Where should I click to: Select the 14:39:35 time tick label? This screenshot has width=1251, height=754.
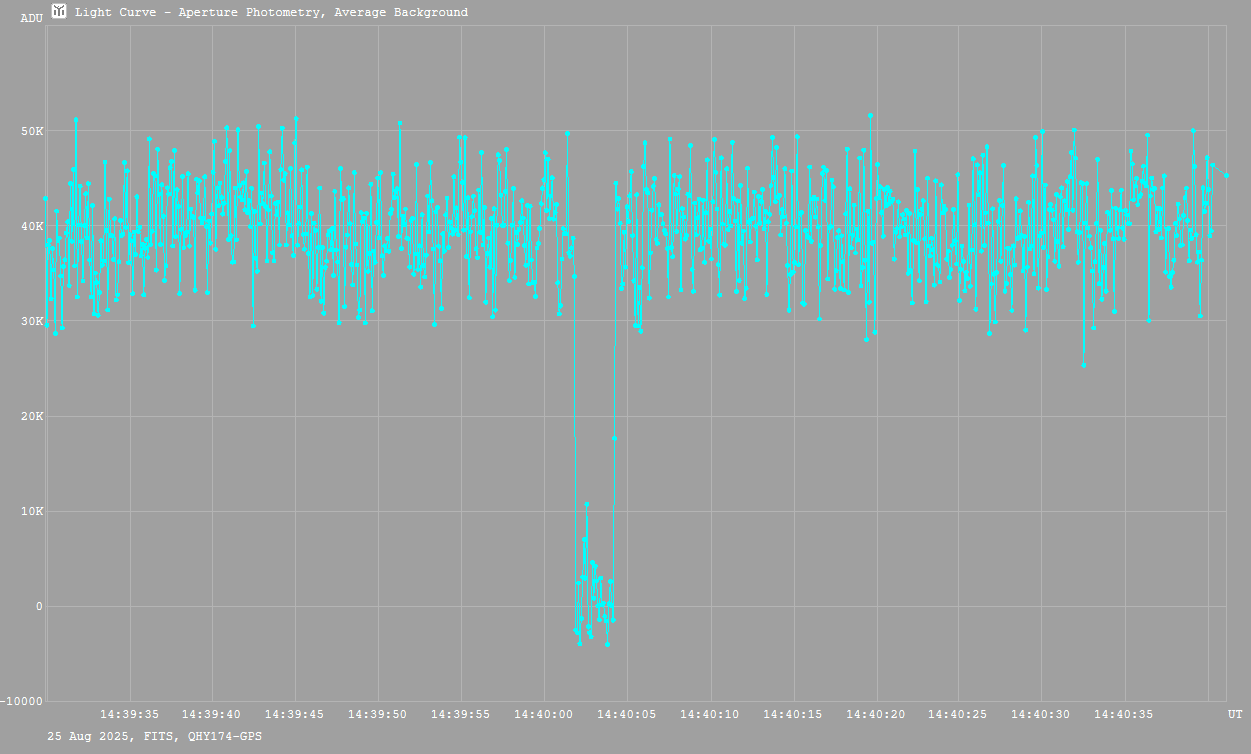(x=129, y=714)
